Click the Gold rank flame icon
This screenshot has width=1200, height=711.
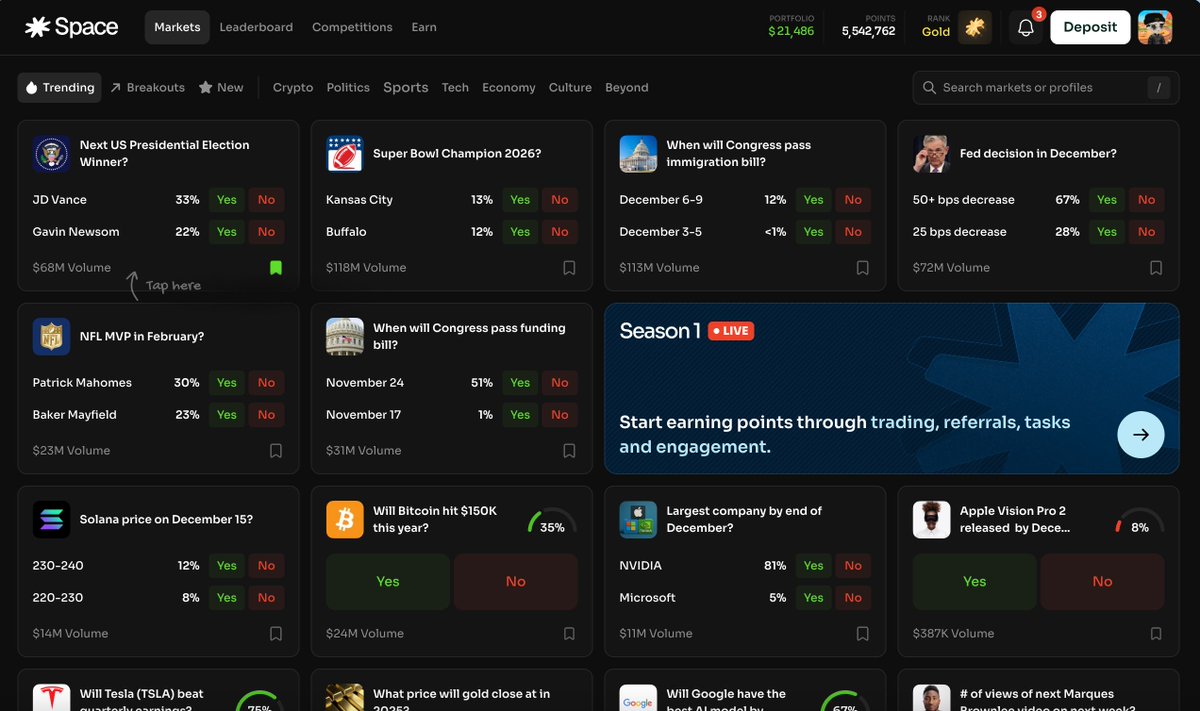pyautogui.click(x=974, y=27)
